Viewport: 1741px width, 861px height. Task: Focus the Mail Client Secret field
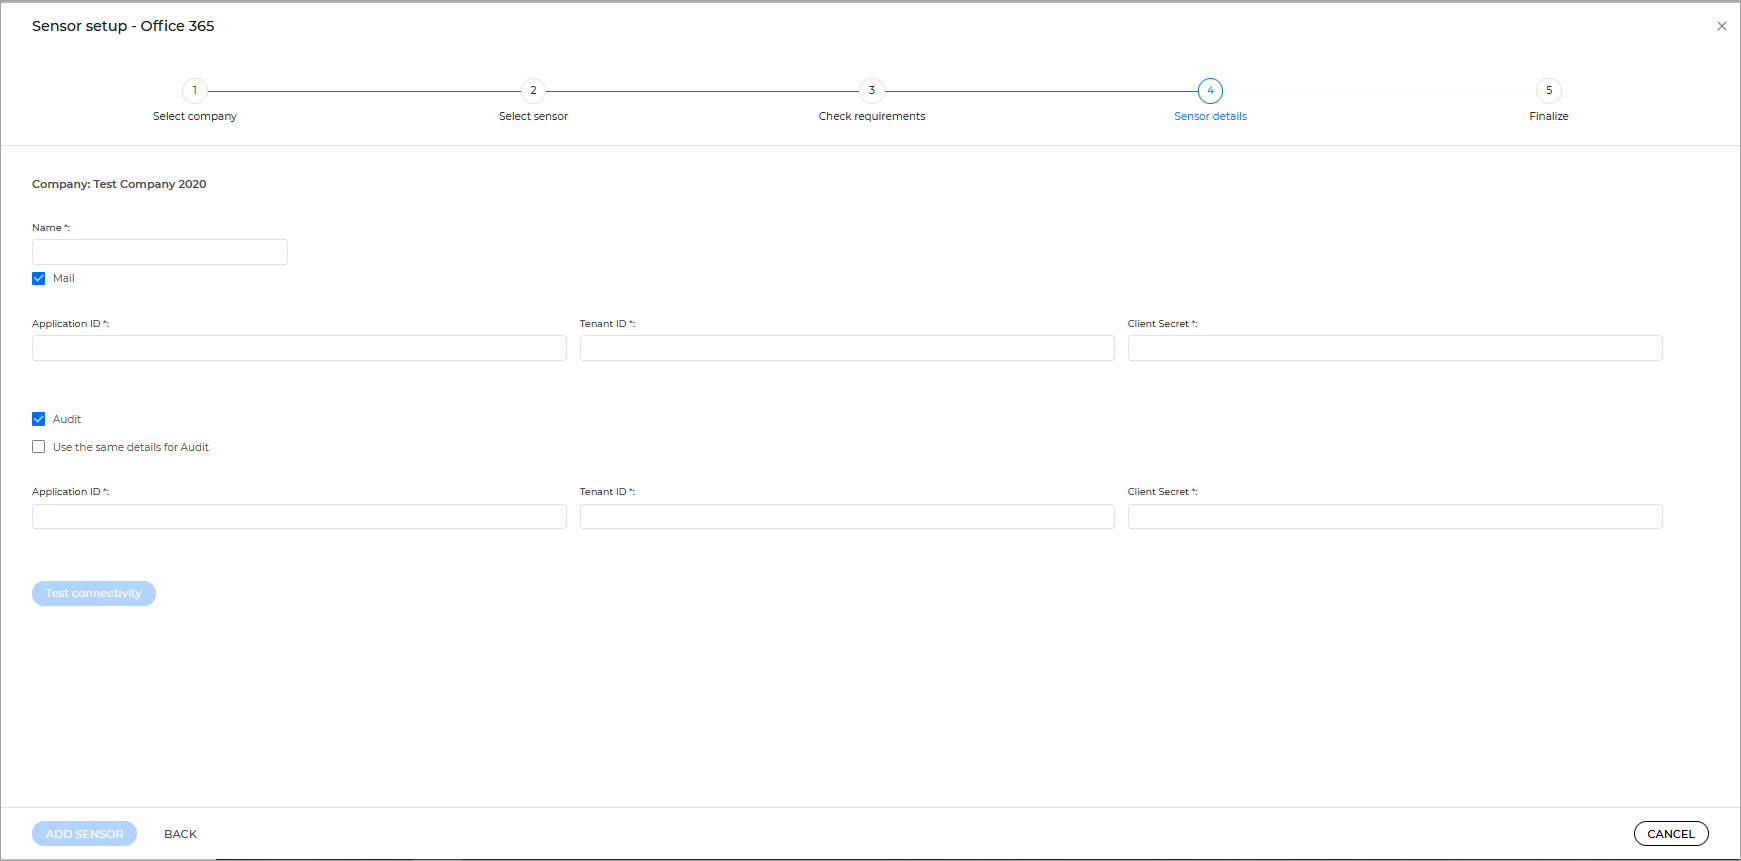1395,348
